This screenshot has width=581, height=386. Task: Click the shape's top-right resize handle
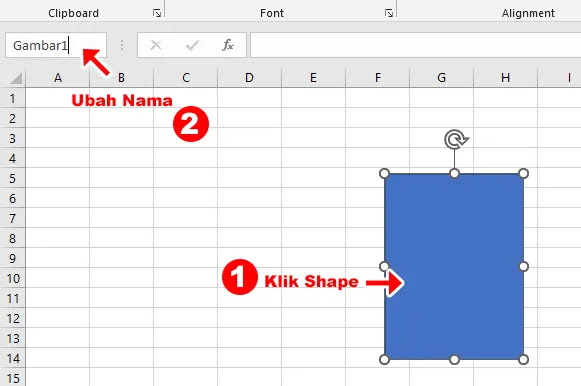(x=524, y=174)
